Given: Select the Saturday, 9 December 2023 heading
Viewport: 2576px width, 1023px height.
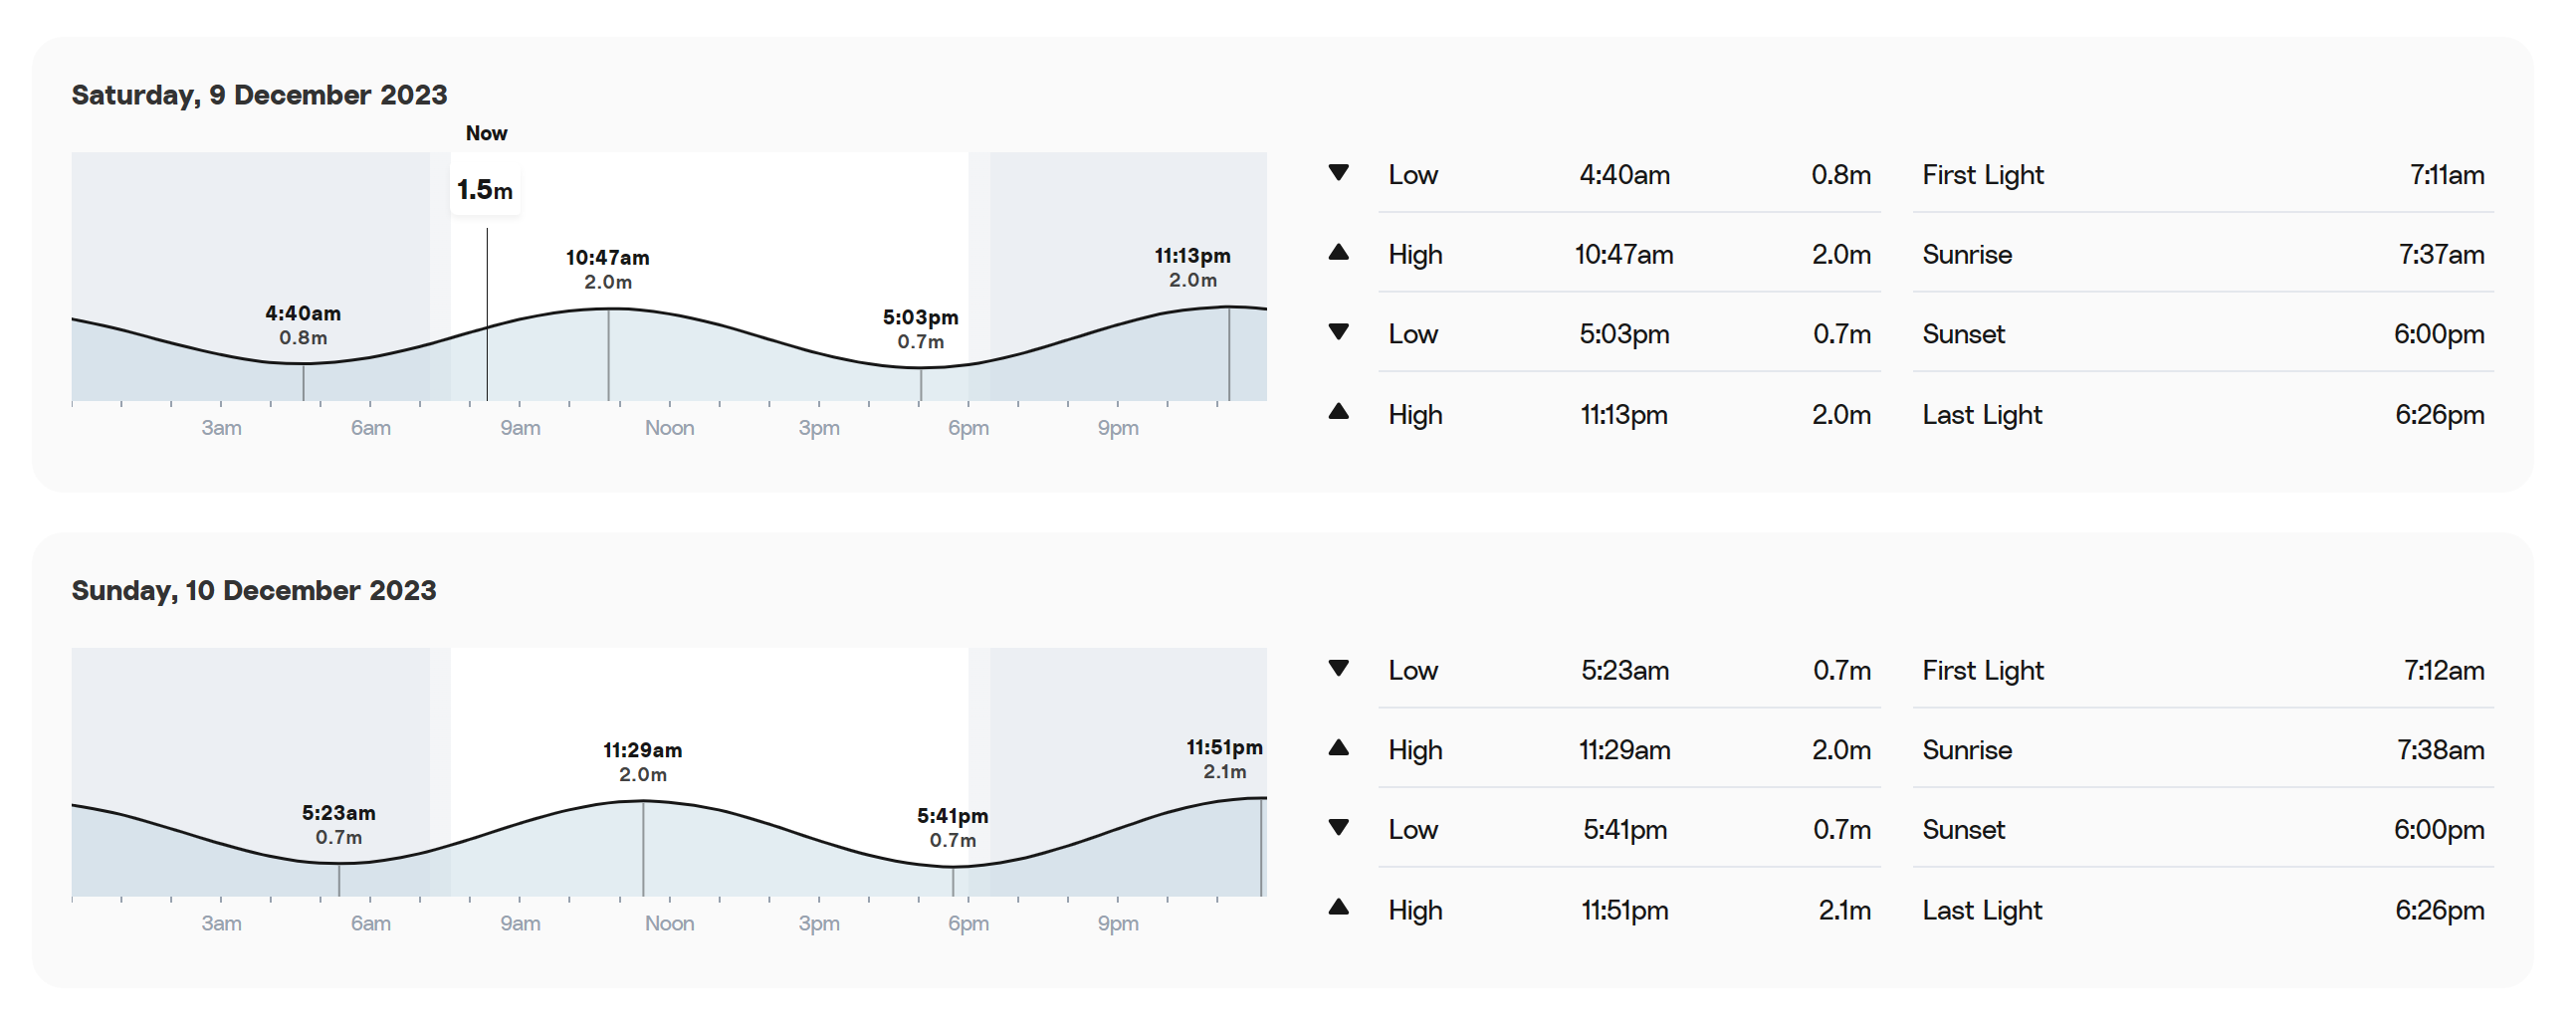Looking at the screenshot, I should (x=259, y=95).
